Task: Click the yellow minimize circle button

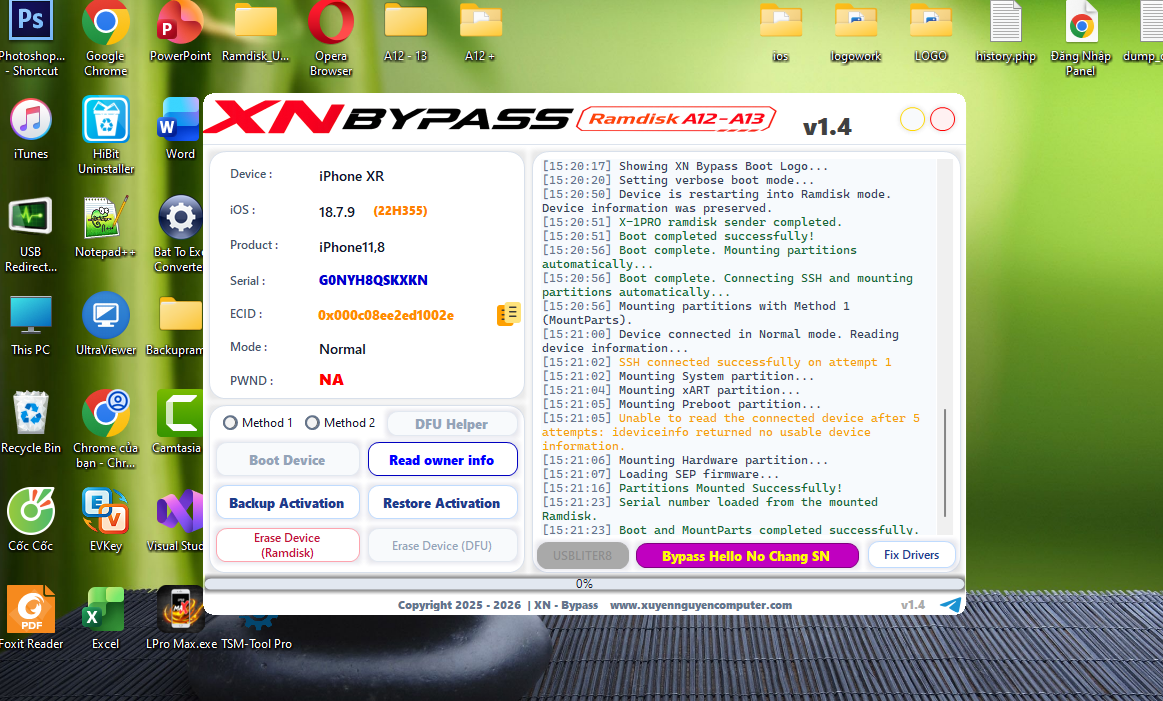Action: 912,119
